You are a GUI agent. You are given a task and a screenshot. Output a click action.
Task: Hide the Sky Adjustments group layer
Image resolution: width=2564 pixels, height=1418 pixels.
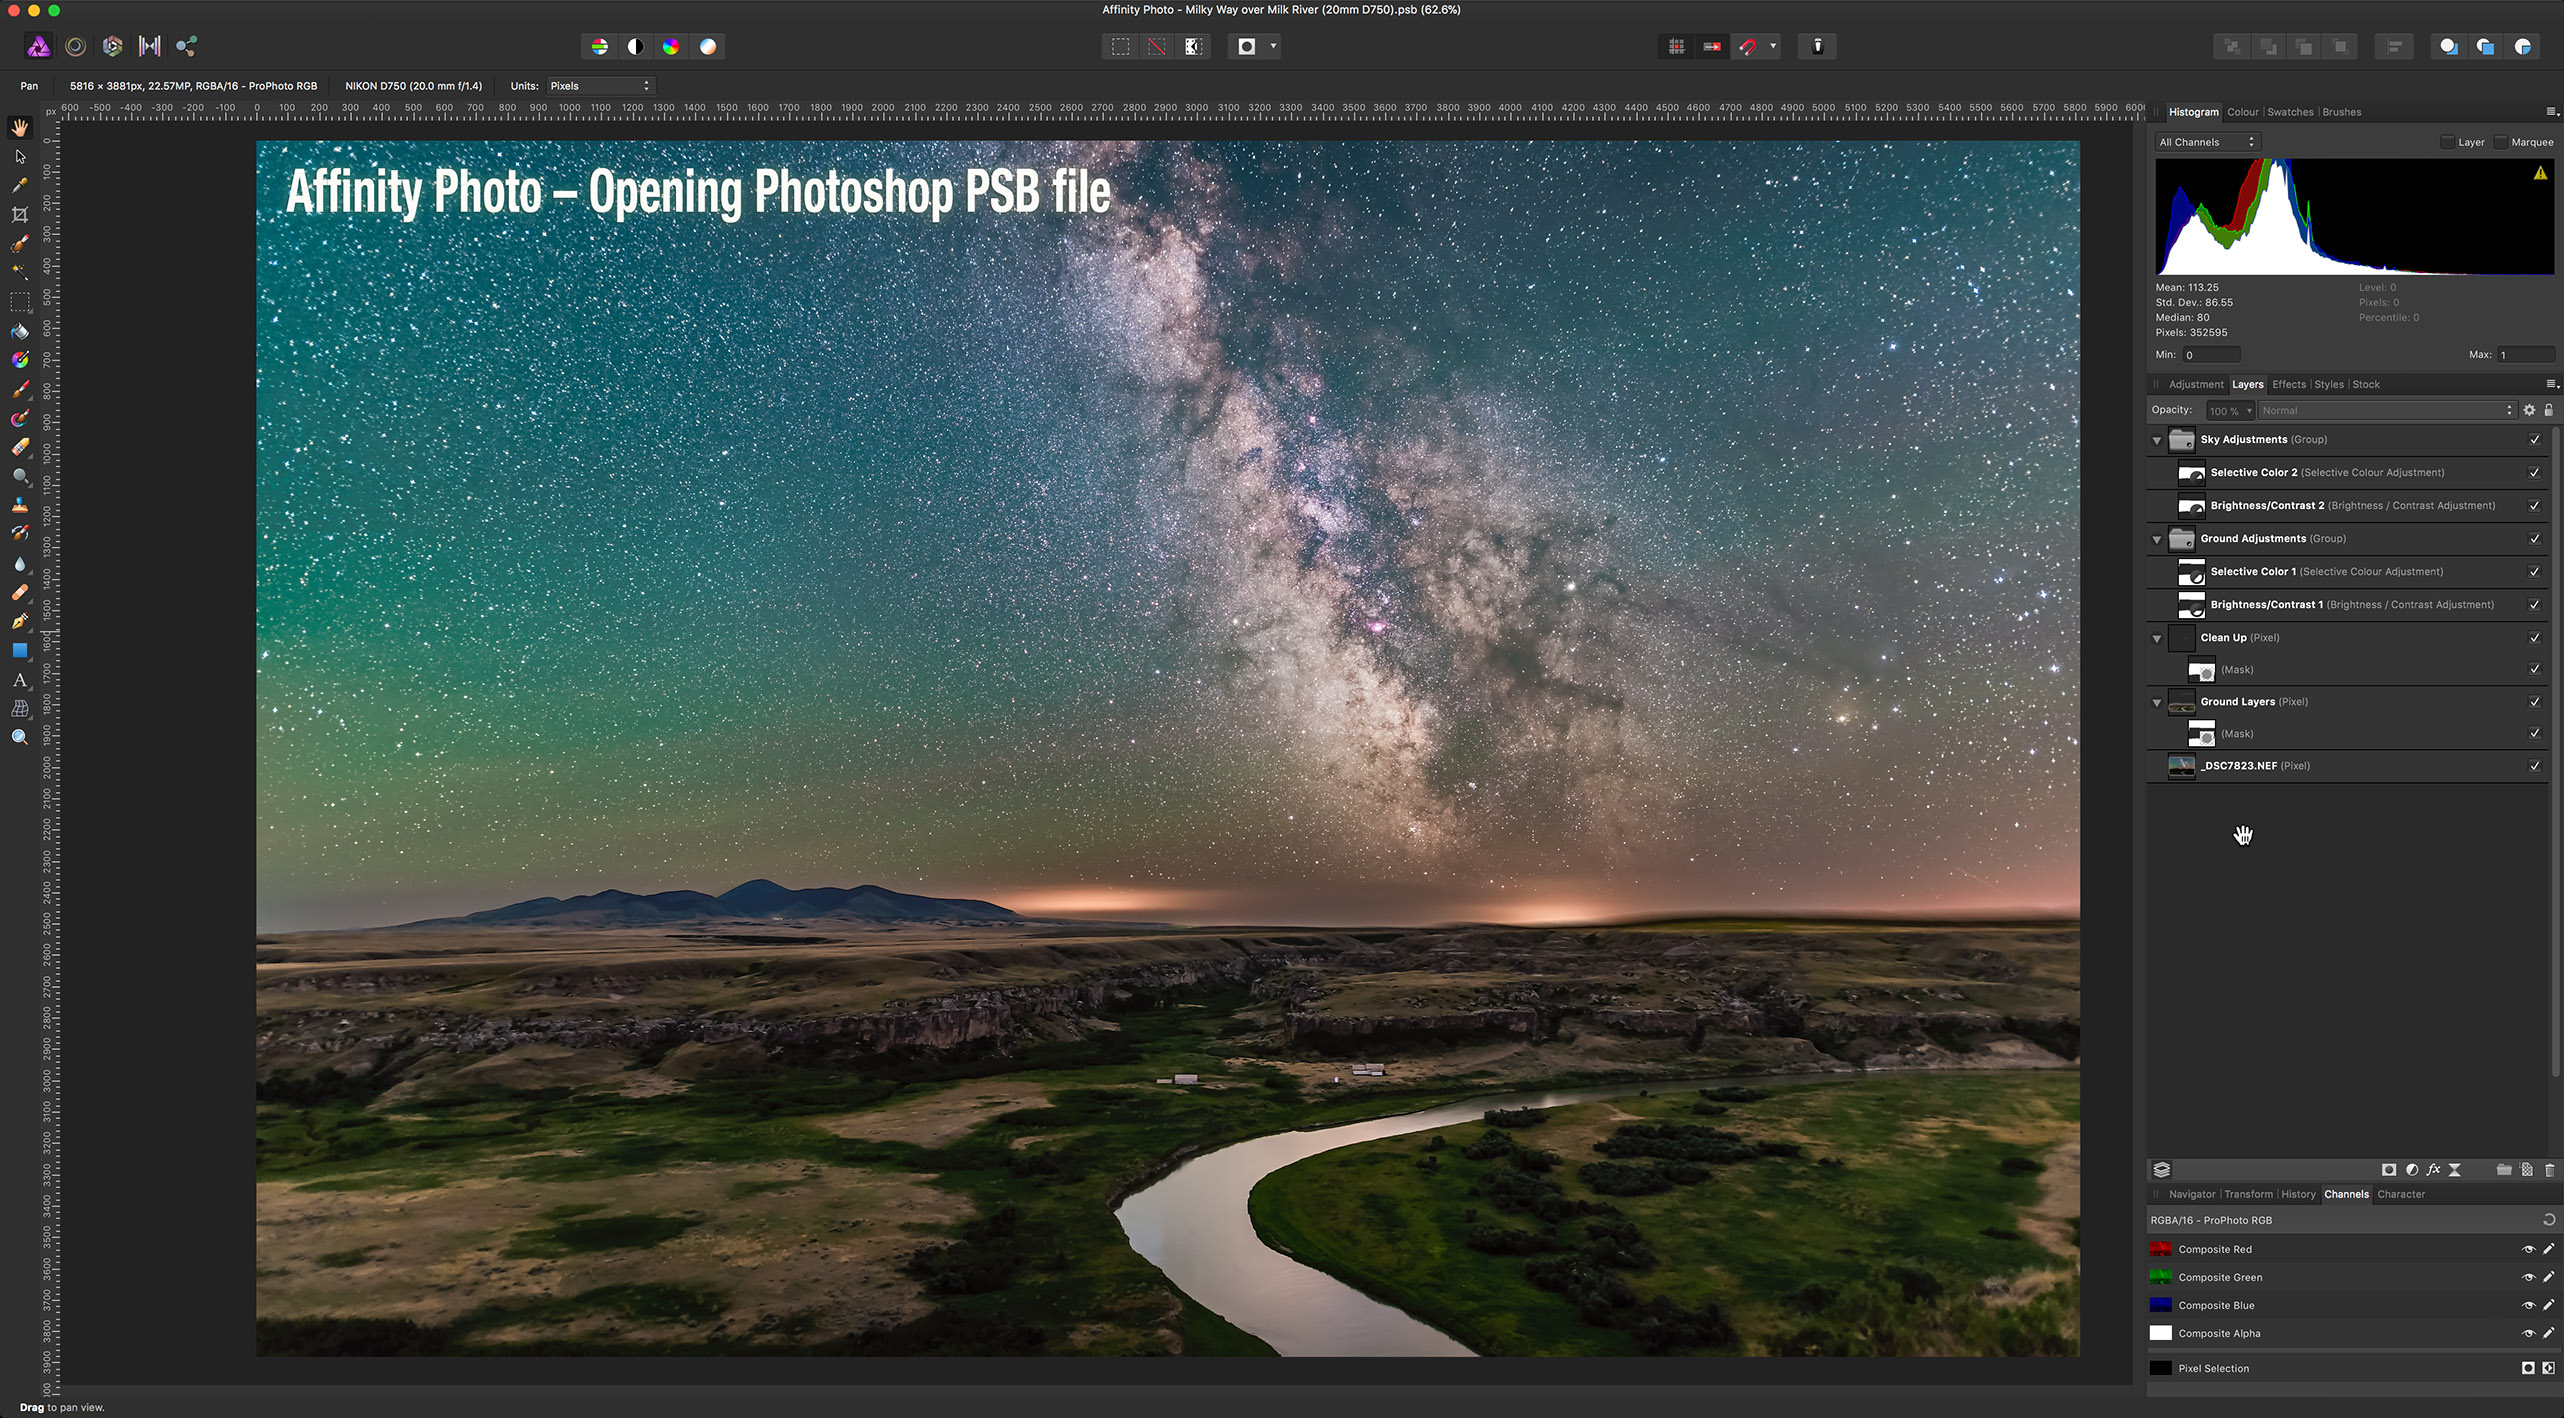2534,440
